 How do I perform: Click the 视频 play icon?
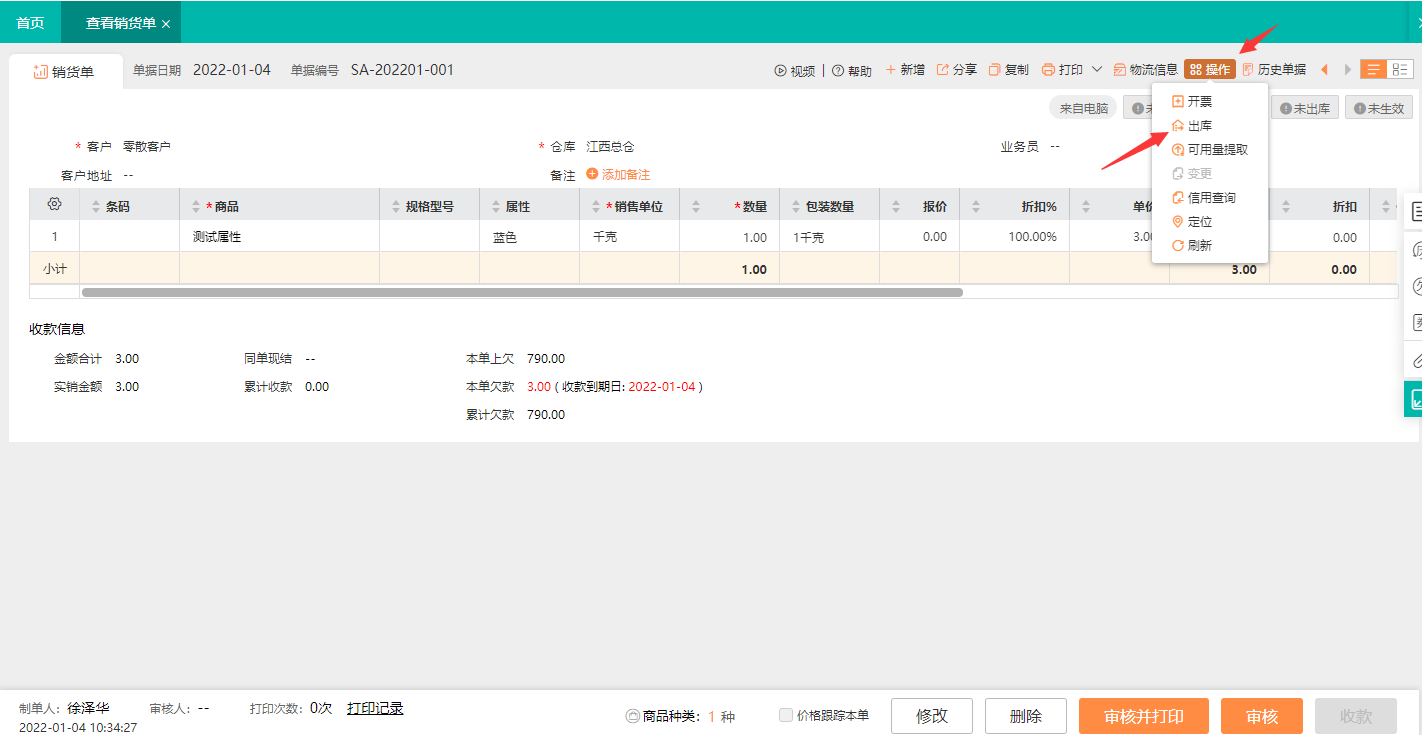780,70
